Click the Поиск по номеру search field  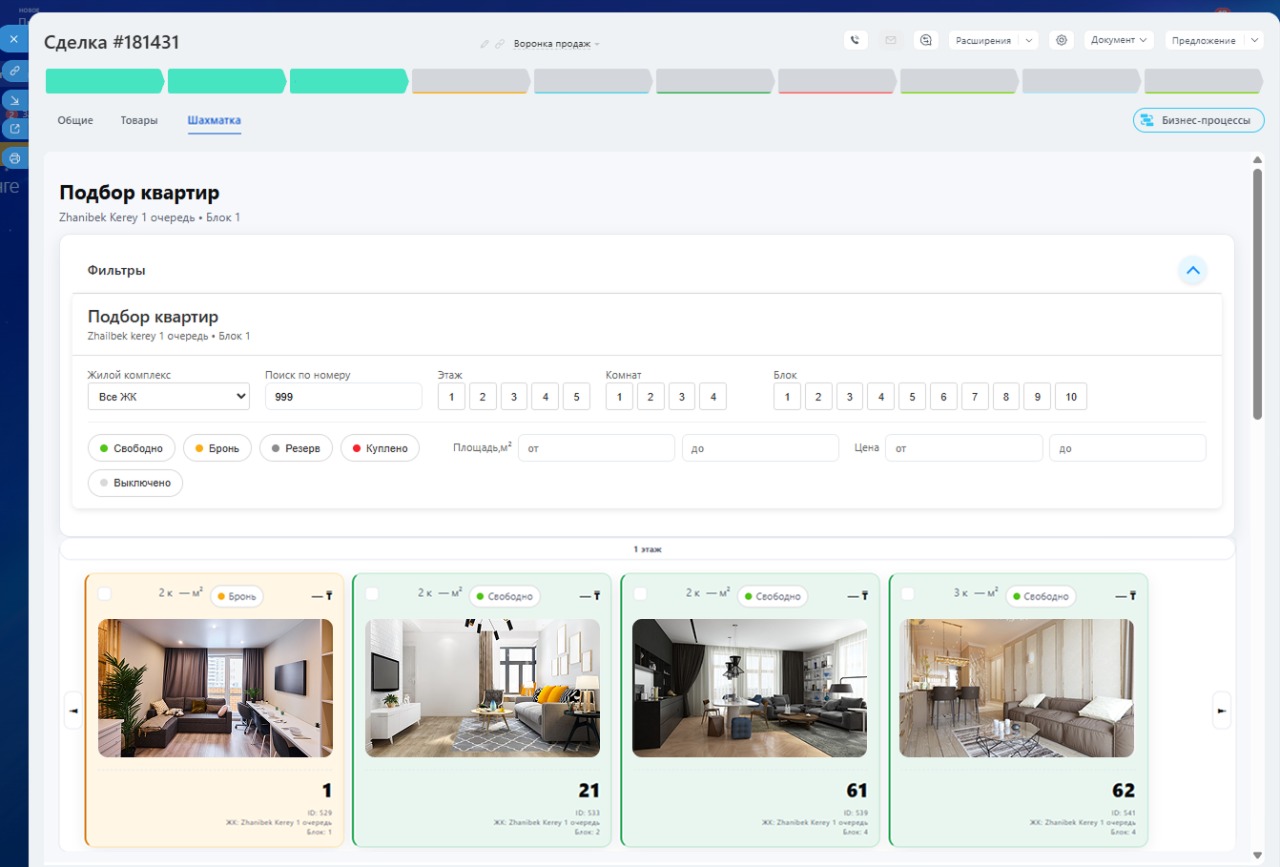coord(343,397)
